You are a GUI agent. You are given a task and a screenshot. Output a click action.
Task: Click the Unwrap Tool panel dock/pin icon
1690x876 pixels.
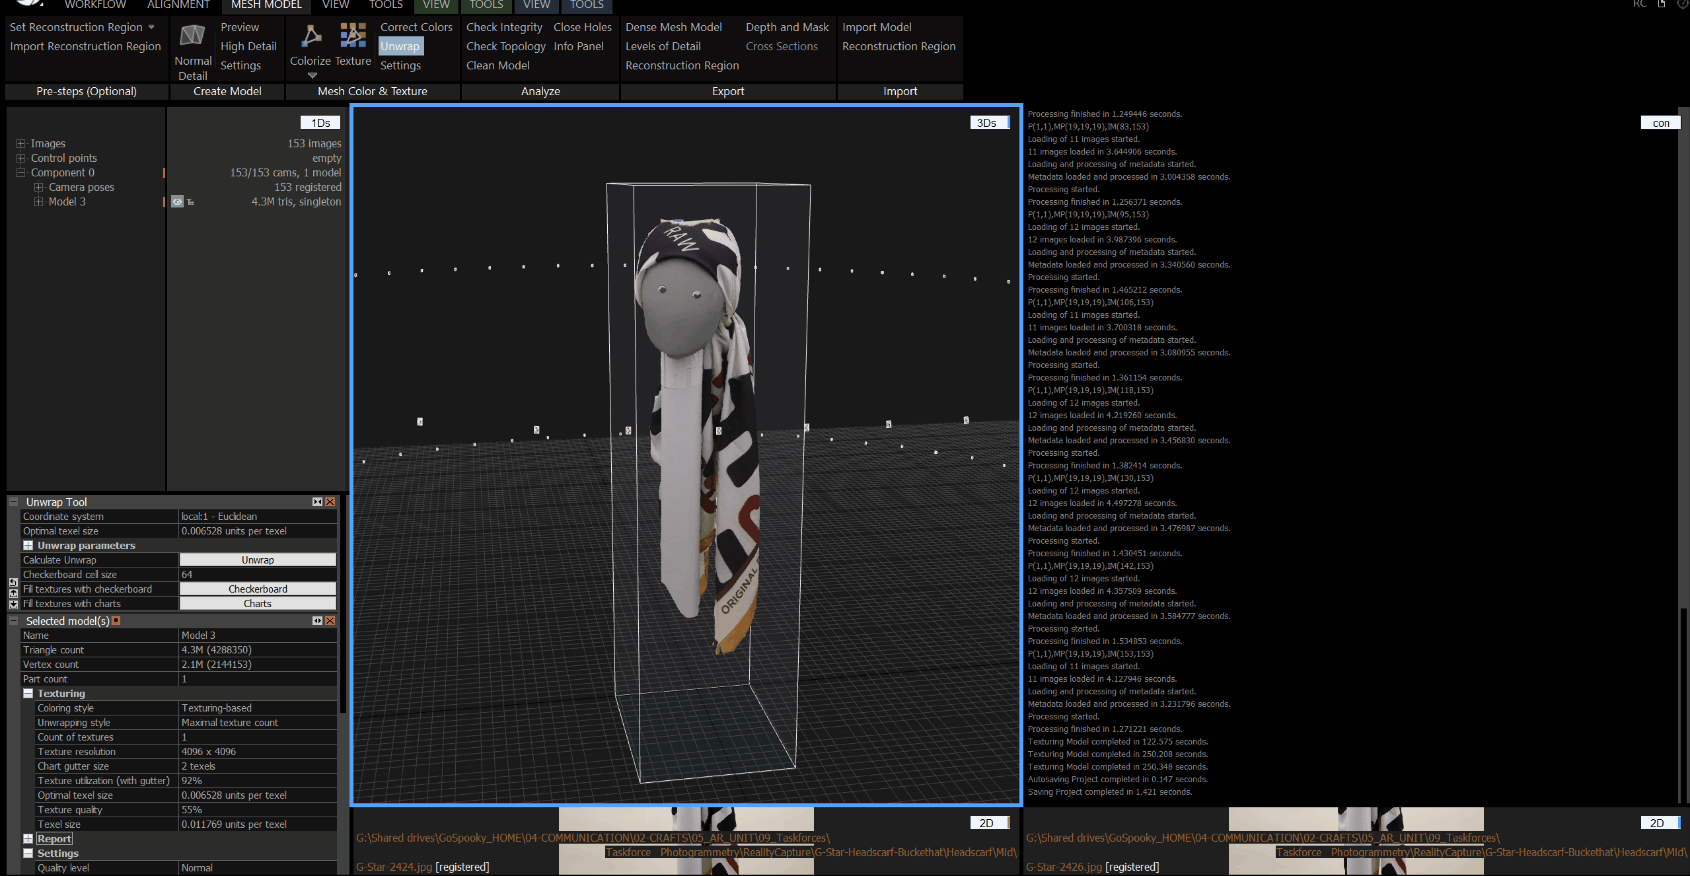[317, 502]
